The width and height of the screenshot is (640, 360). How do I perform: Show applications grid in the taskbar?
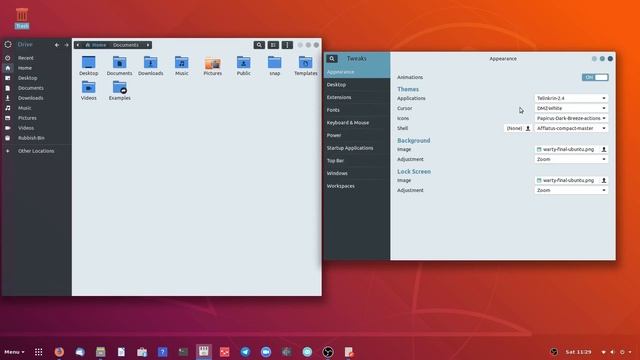pyautogui.click(x=39, y=352)
